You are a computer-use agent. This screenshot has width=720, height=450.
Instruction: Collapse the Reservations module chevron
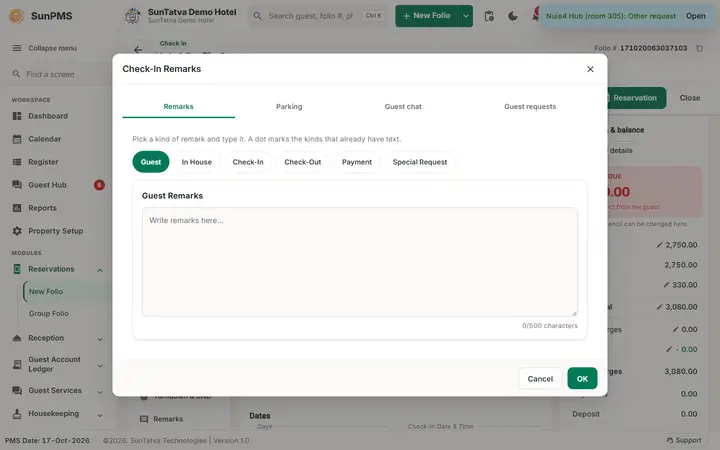tap(100, 270)
